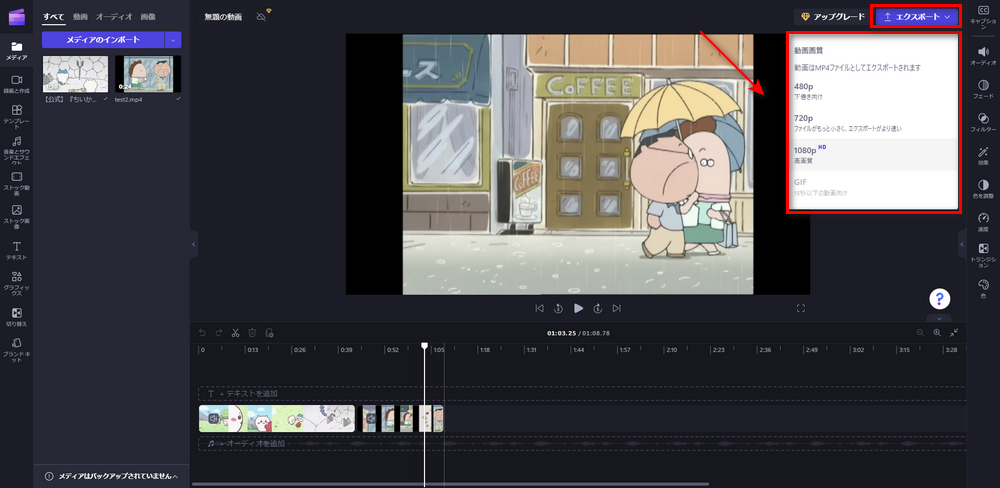Switch to the オーディオ media tab

click(x=113, y=17)
